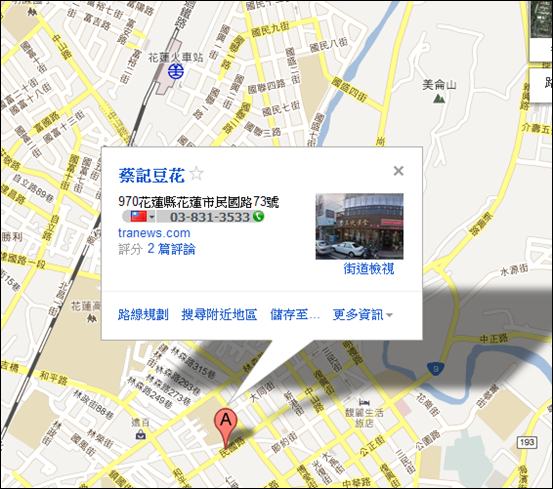Screen dimensions: 553x489
Task: Select 儲存至... save option
Action: [x=295, y=314]
